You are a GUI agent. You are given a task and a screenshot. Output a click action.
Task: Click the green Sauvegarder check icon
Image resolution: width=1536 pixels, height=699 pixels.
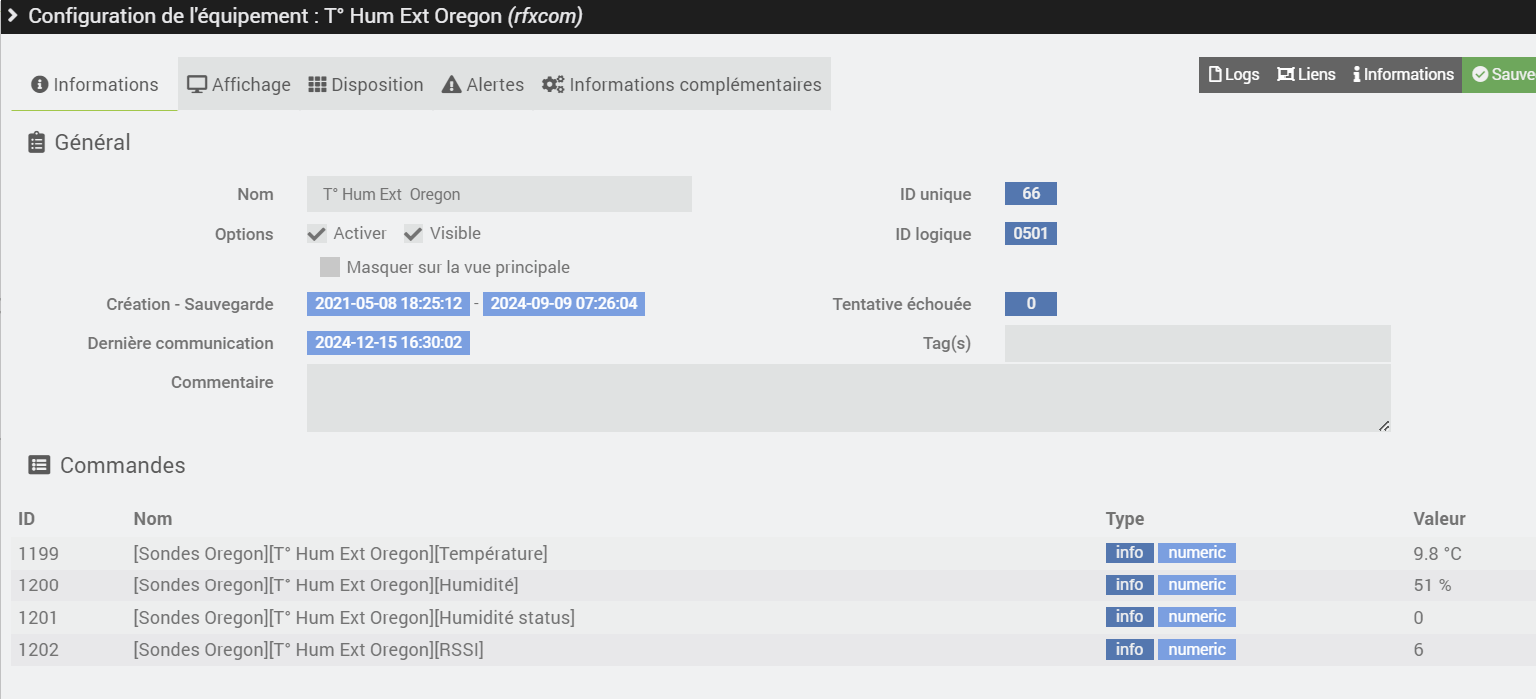[1480, 75]
